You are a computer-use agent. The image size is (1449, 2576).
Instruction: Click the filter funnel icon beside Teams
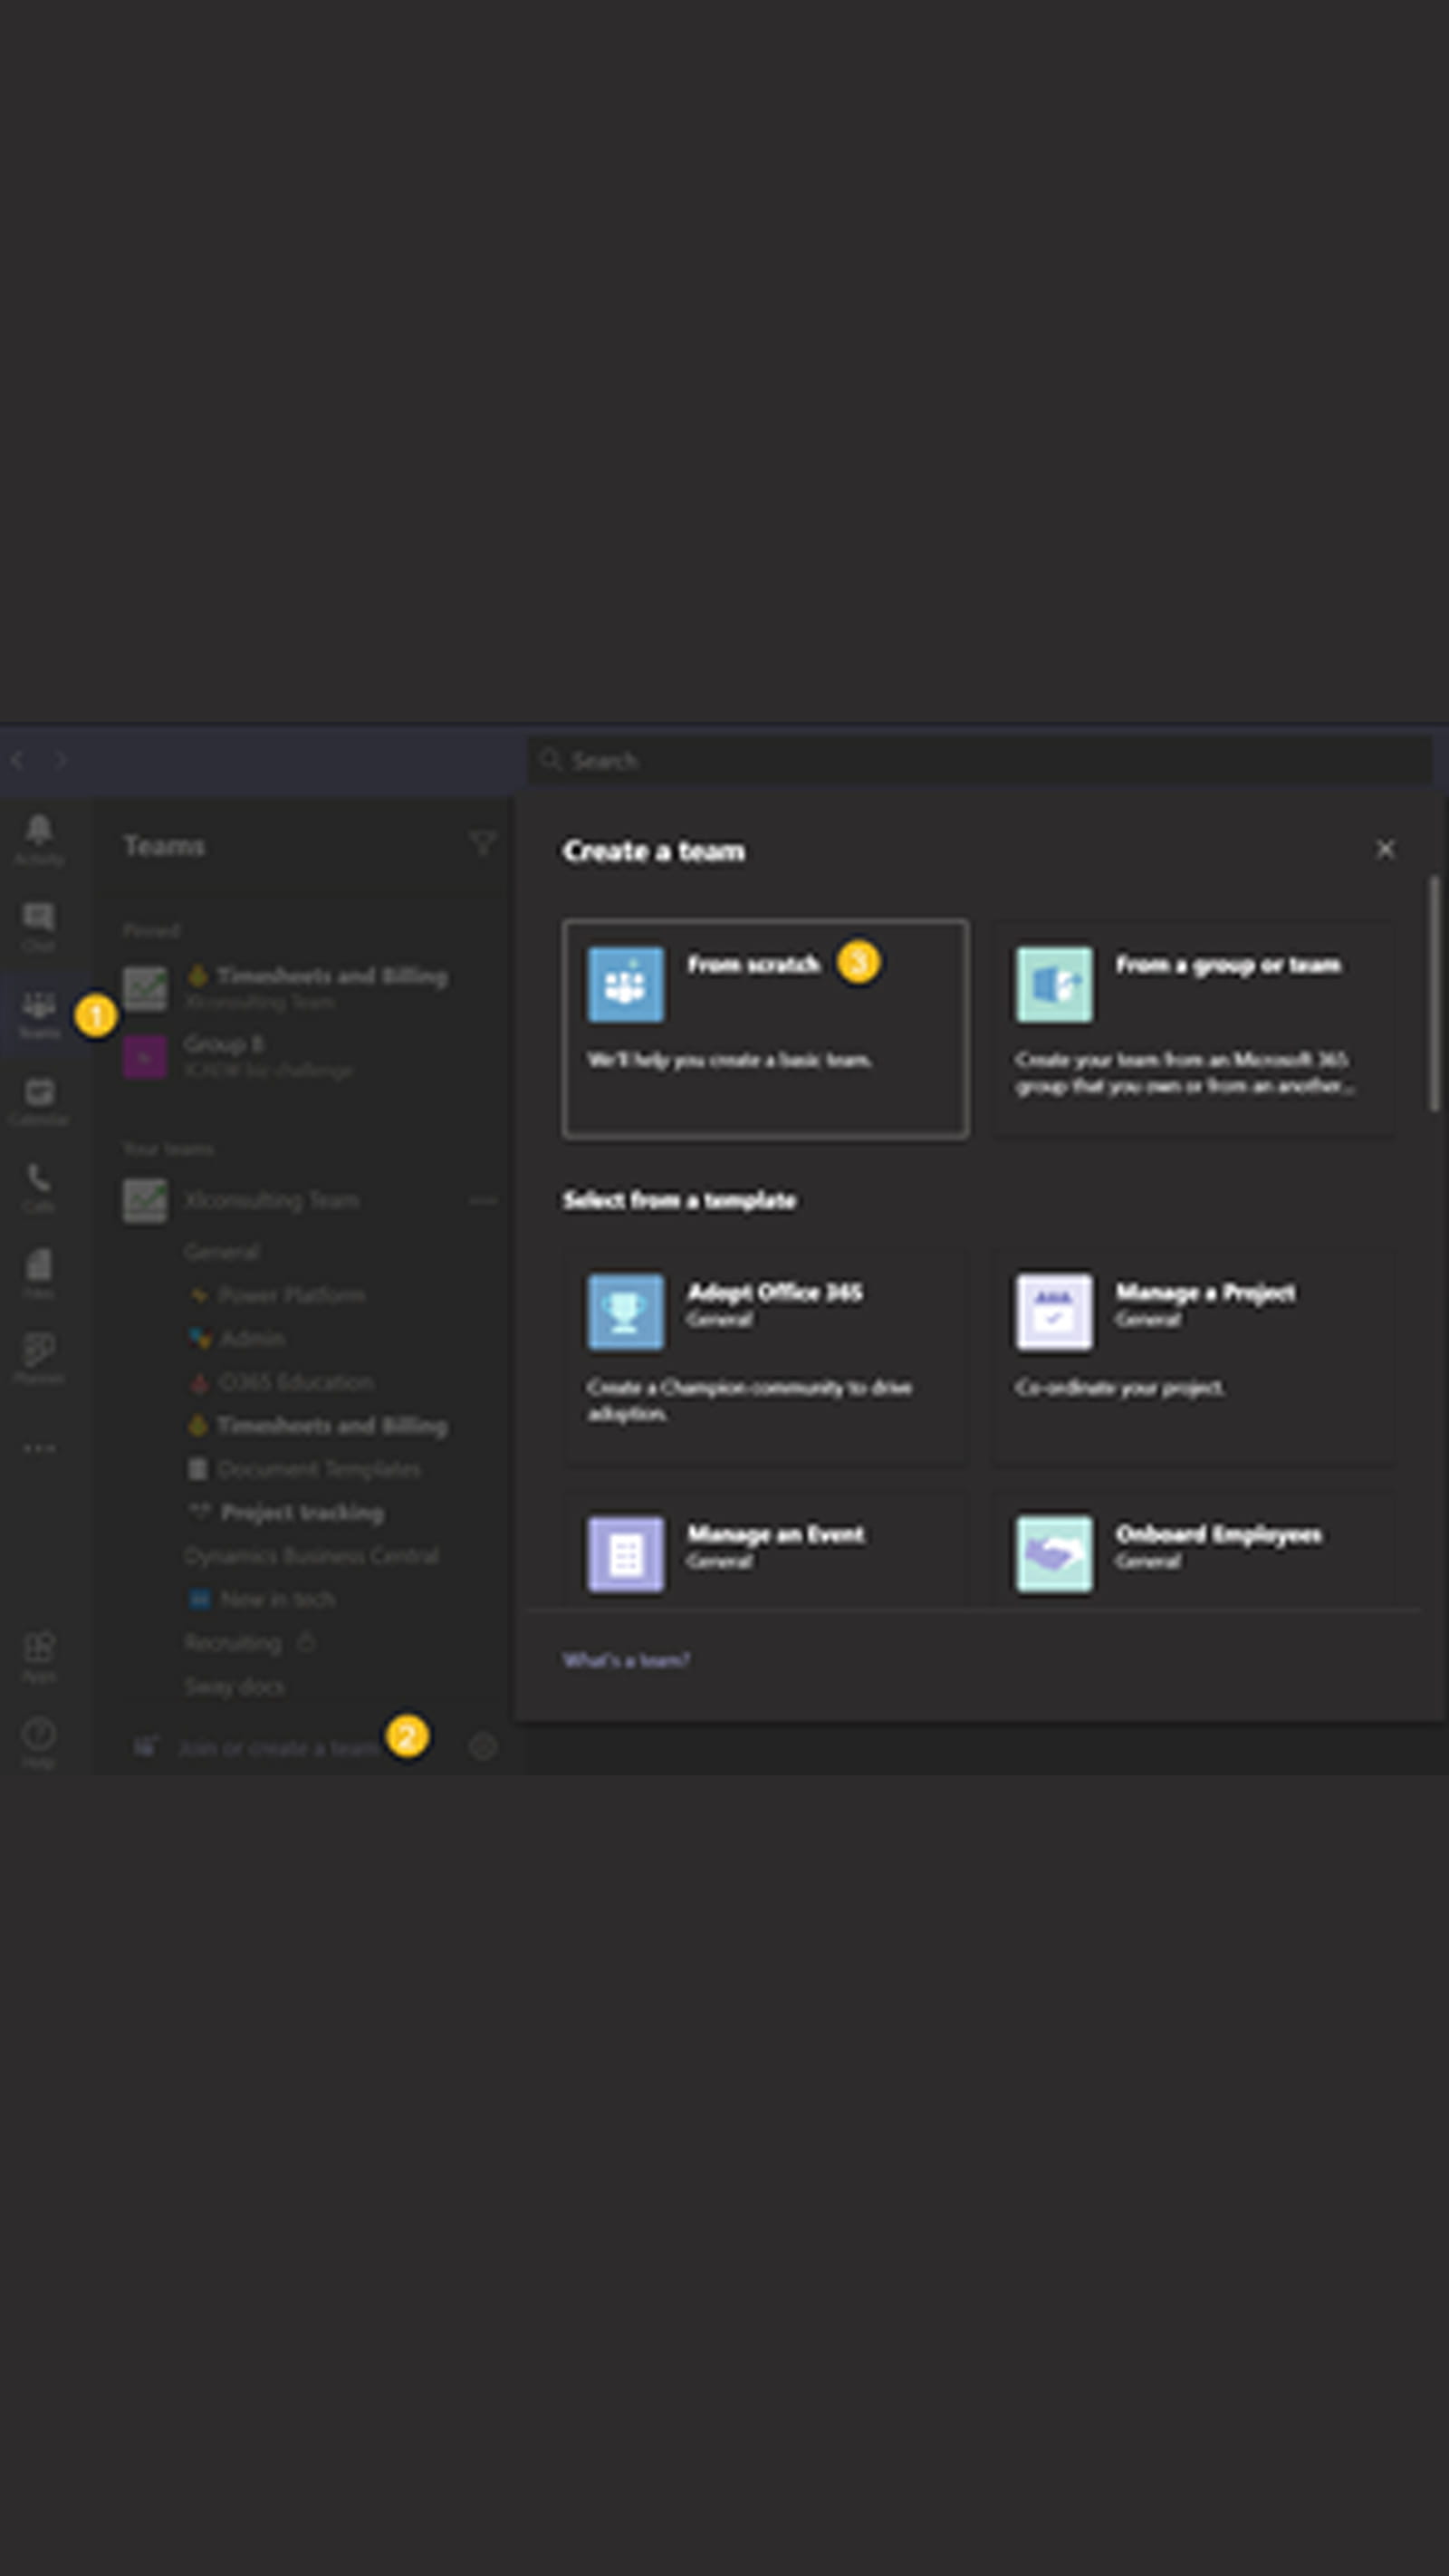tap(482, 843)
